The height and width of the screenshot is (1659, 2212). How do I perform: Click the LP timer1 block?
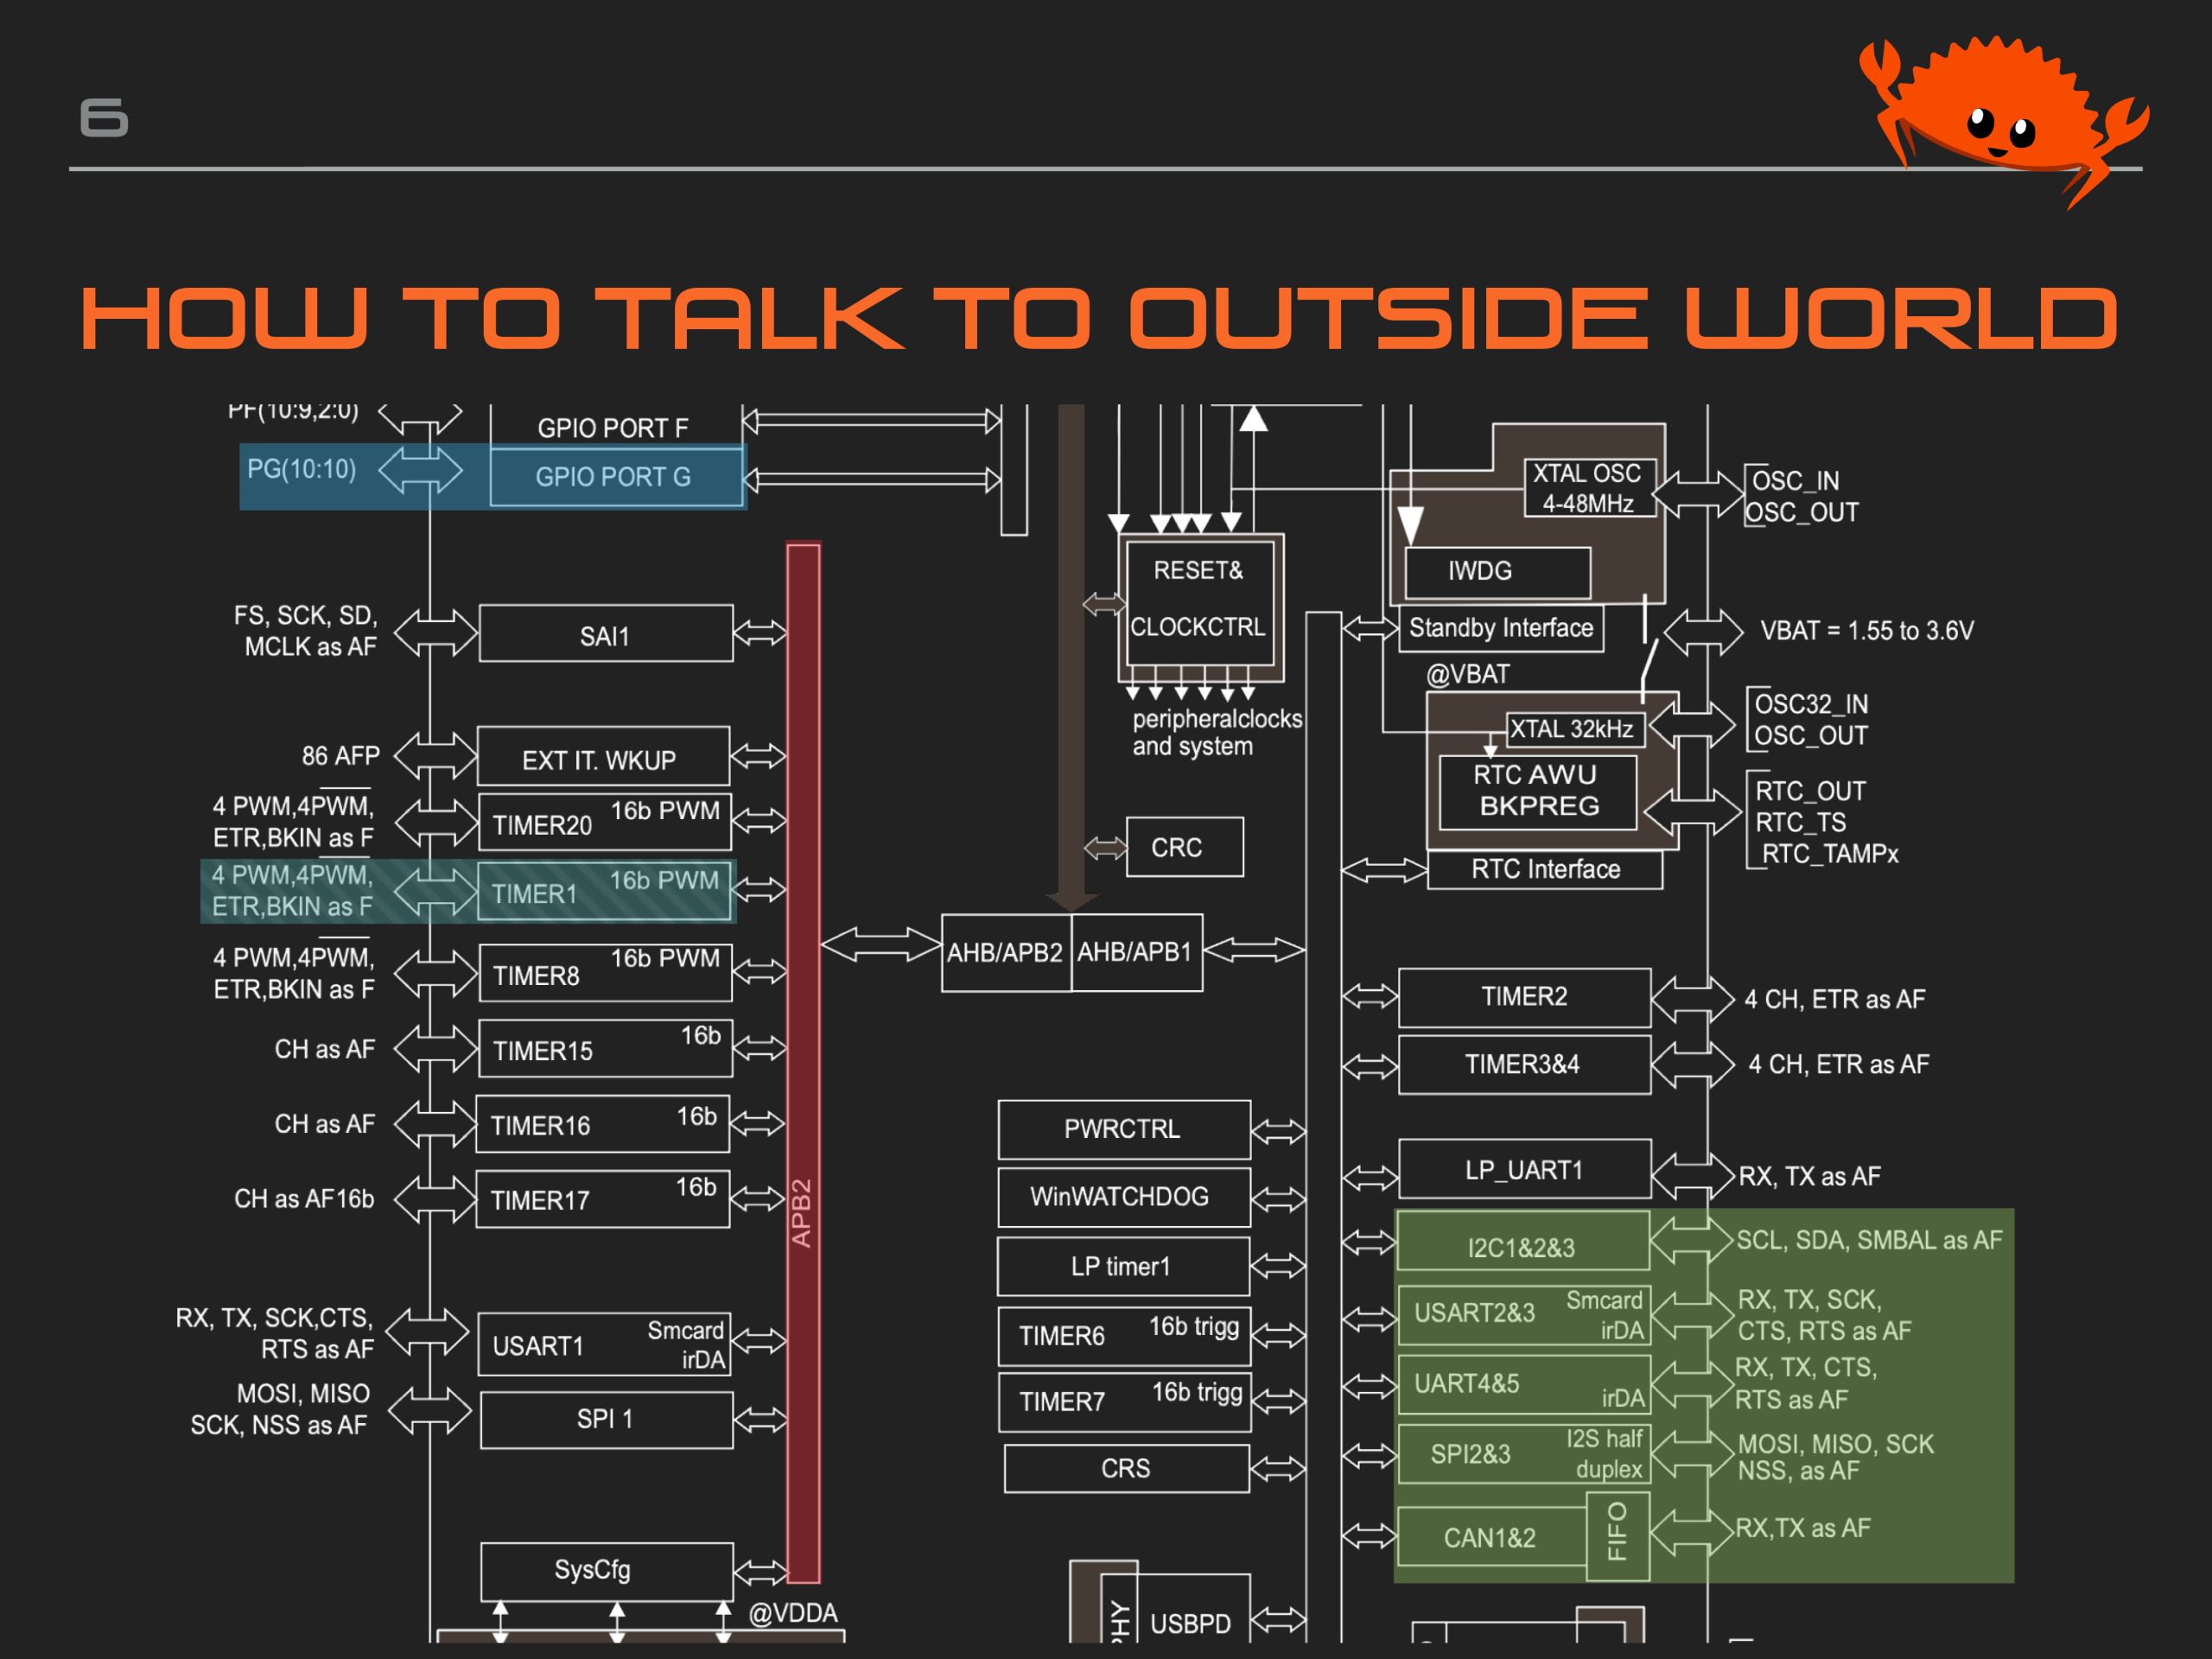pos(1123,1266)
